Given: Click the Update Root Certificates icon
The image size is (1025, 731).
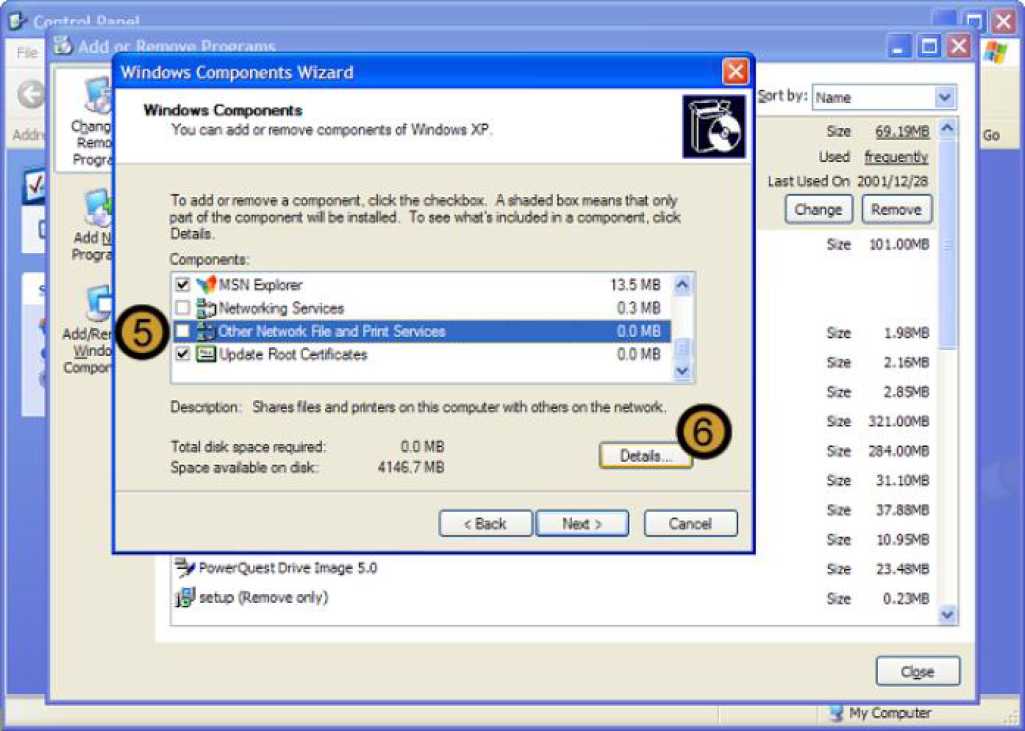Looking at the screenshot, I should [x=206, y=354].
